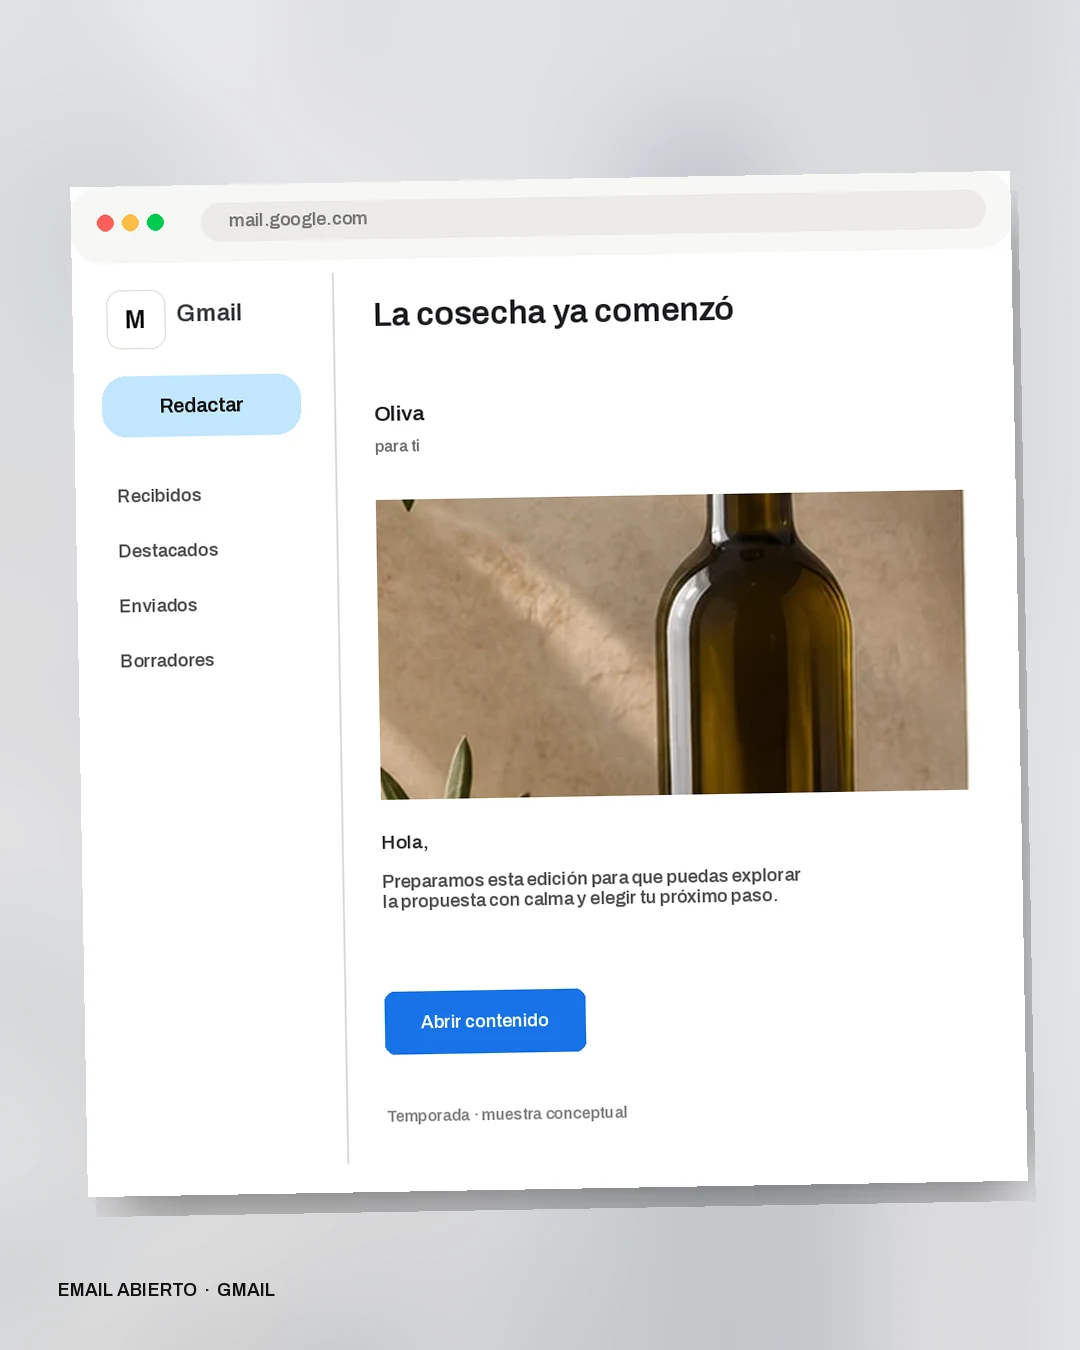
Task: Open the Borradores folder
Action: [x=167, y=660]
